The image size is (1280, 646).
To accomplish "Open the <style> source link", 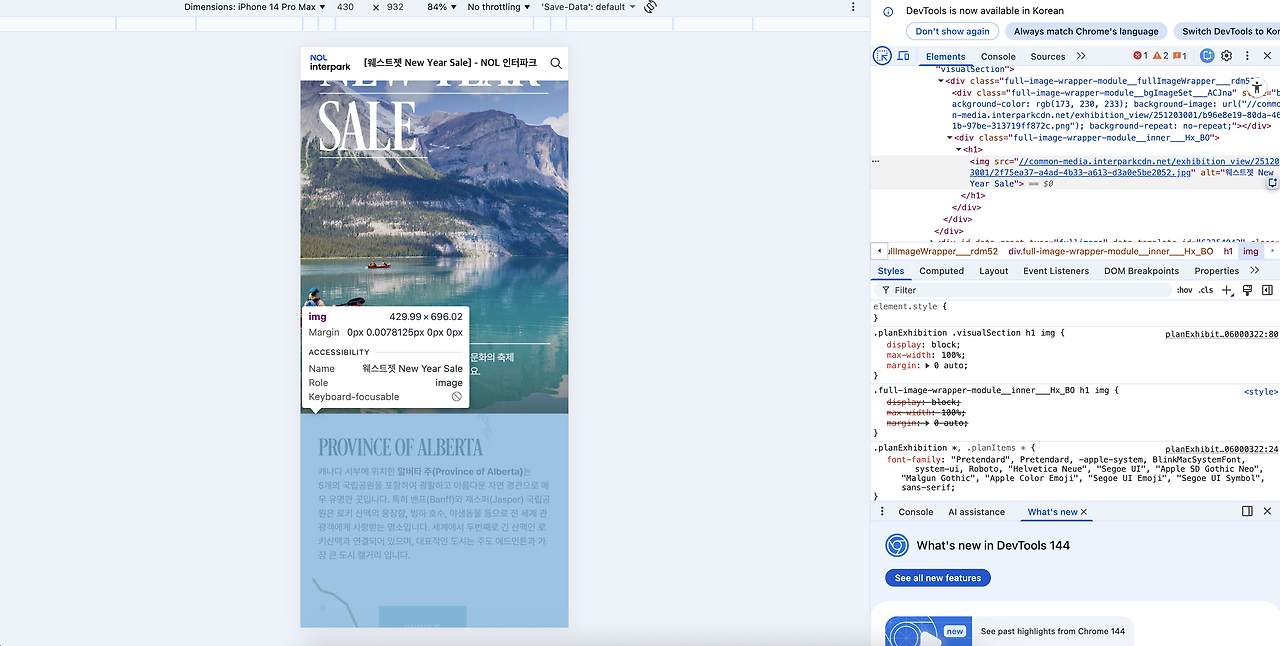I will [1261, 392].
